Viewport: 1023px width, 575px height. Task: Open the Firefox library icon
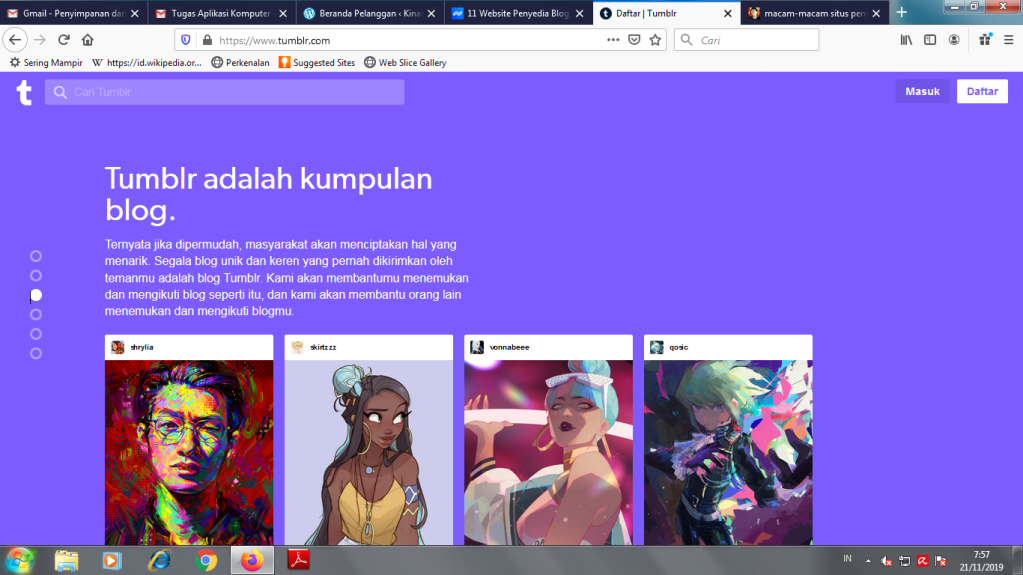click(x=907, y=40)
